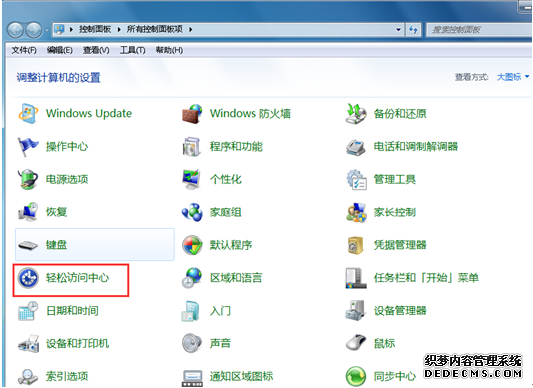The height and width of the screenshot is (388, 533).
Task: Open the 工具(T) menu
Action: click(x=133, y=50)
